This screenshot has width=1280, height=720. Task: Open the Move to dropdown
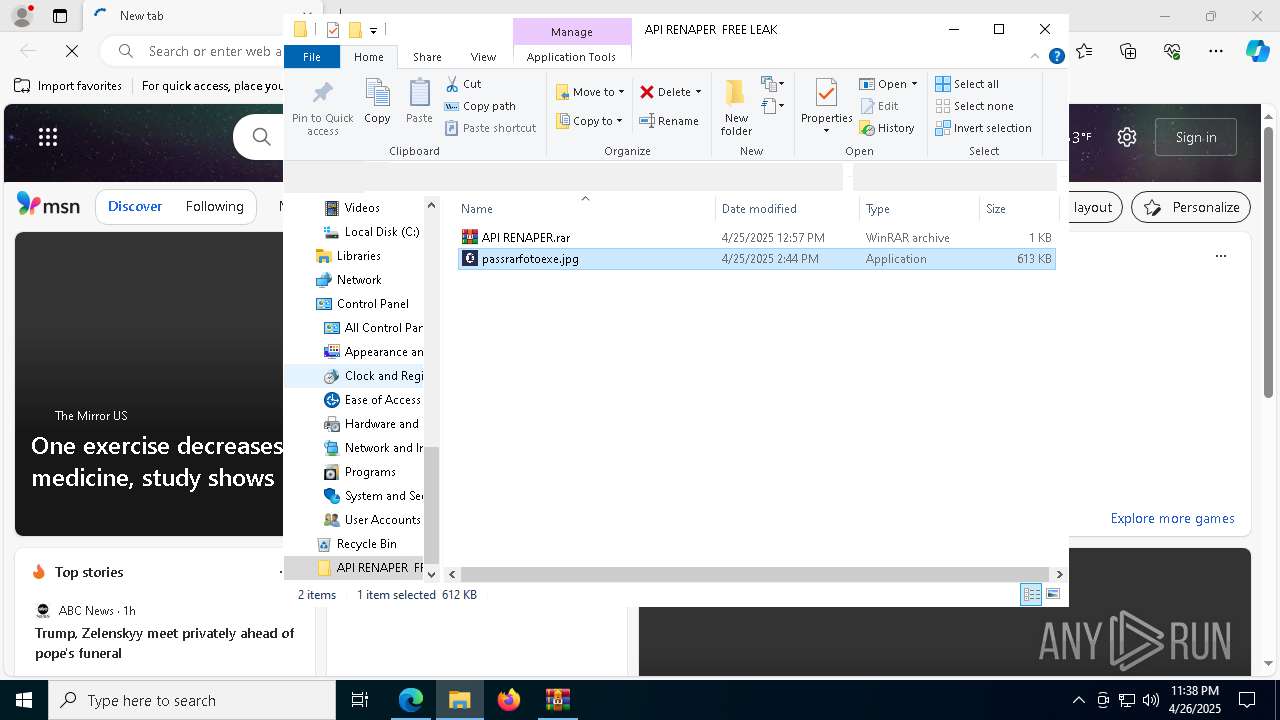click(x=590, y=92)
